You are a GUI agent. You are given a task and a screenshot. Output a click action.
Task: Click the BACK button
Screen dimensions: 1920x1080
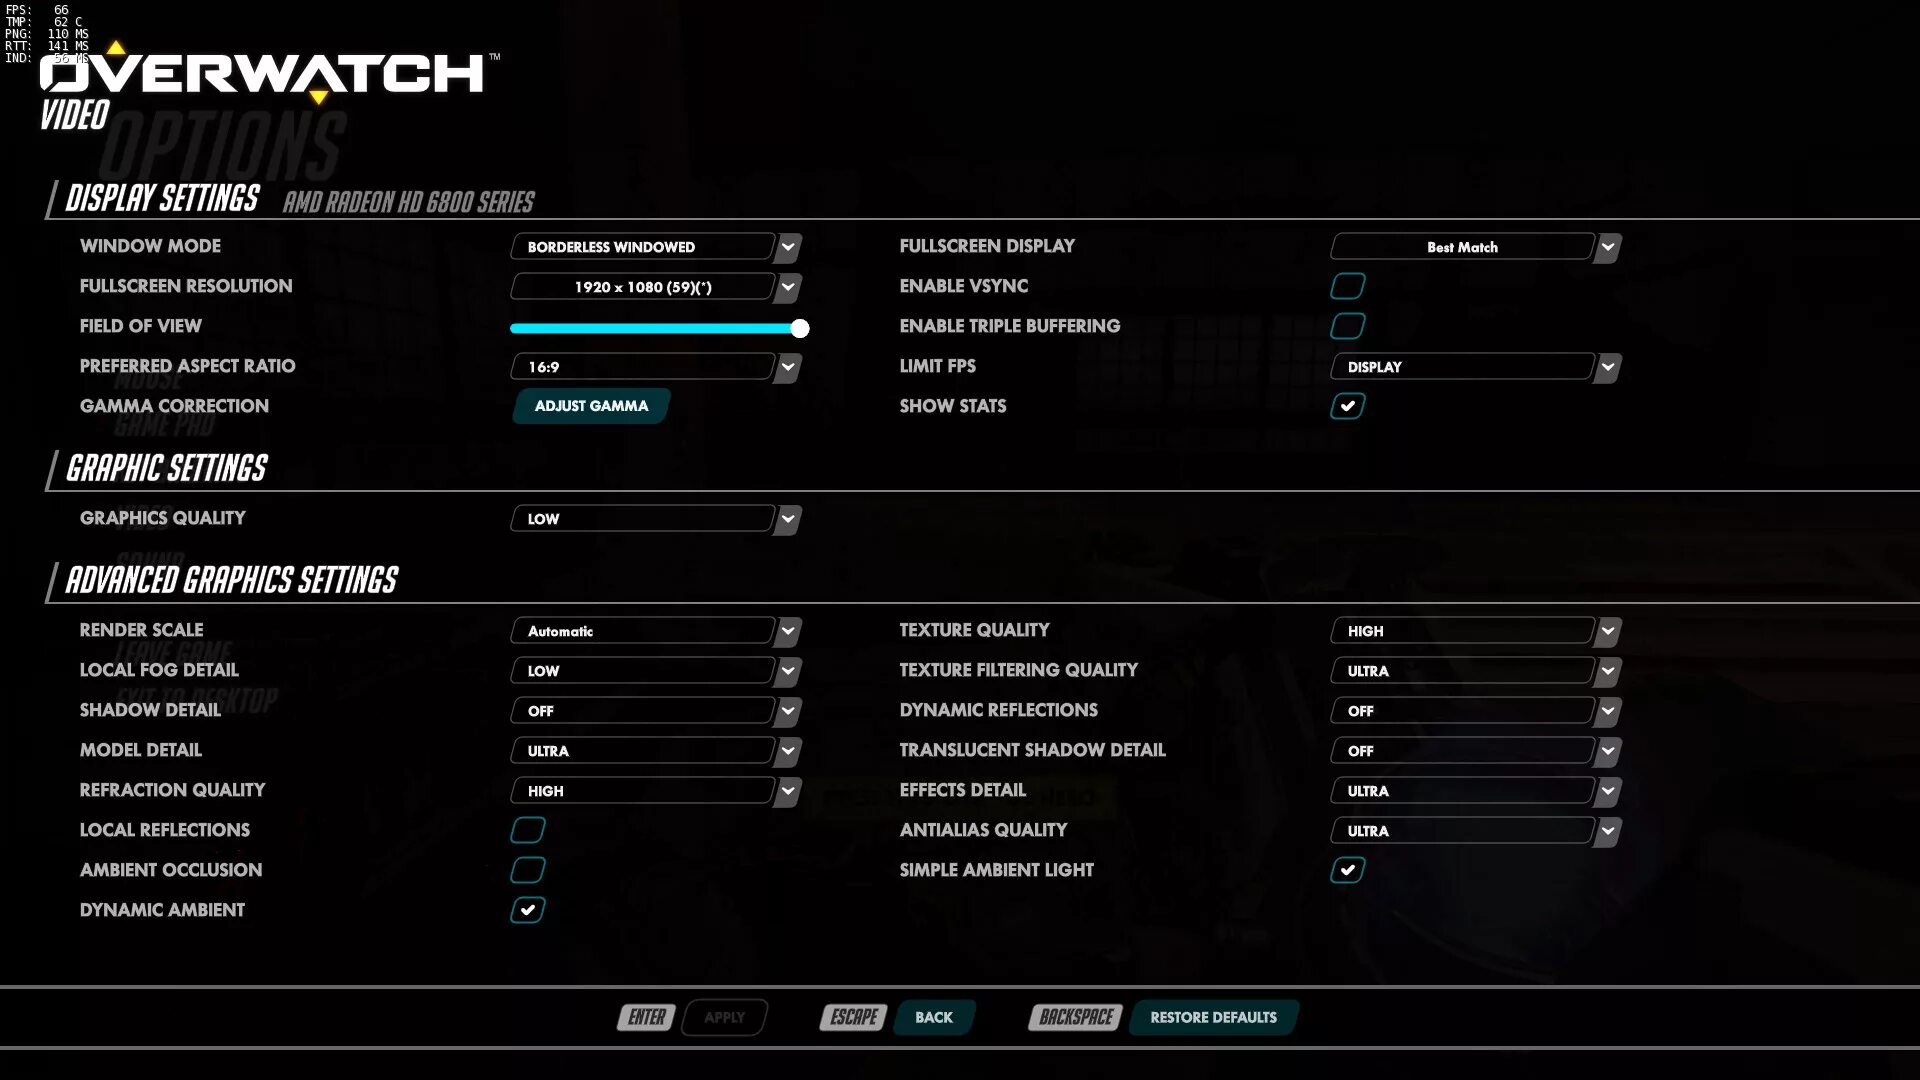click(x=934, y=1017)
